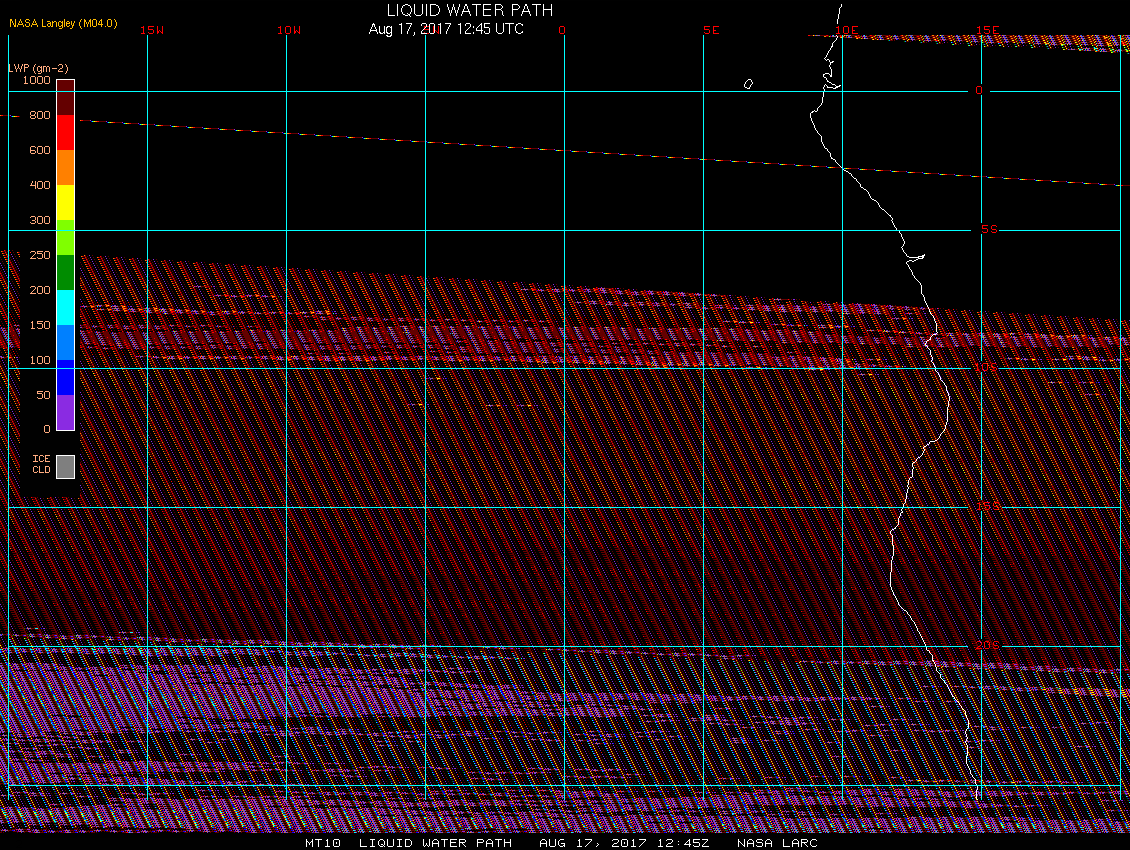Click the 600 legend value

pyautogui.click(x=40, y=150)
